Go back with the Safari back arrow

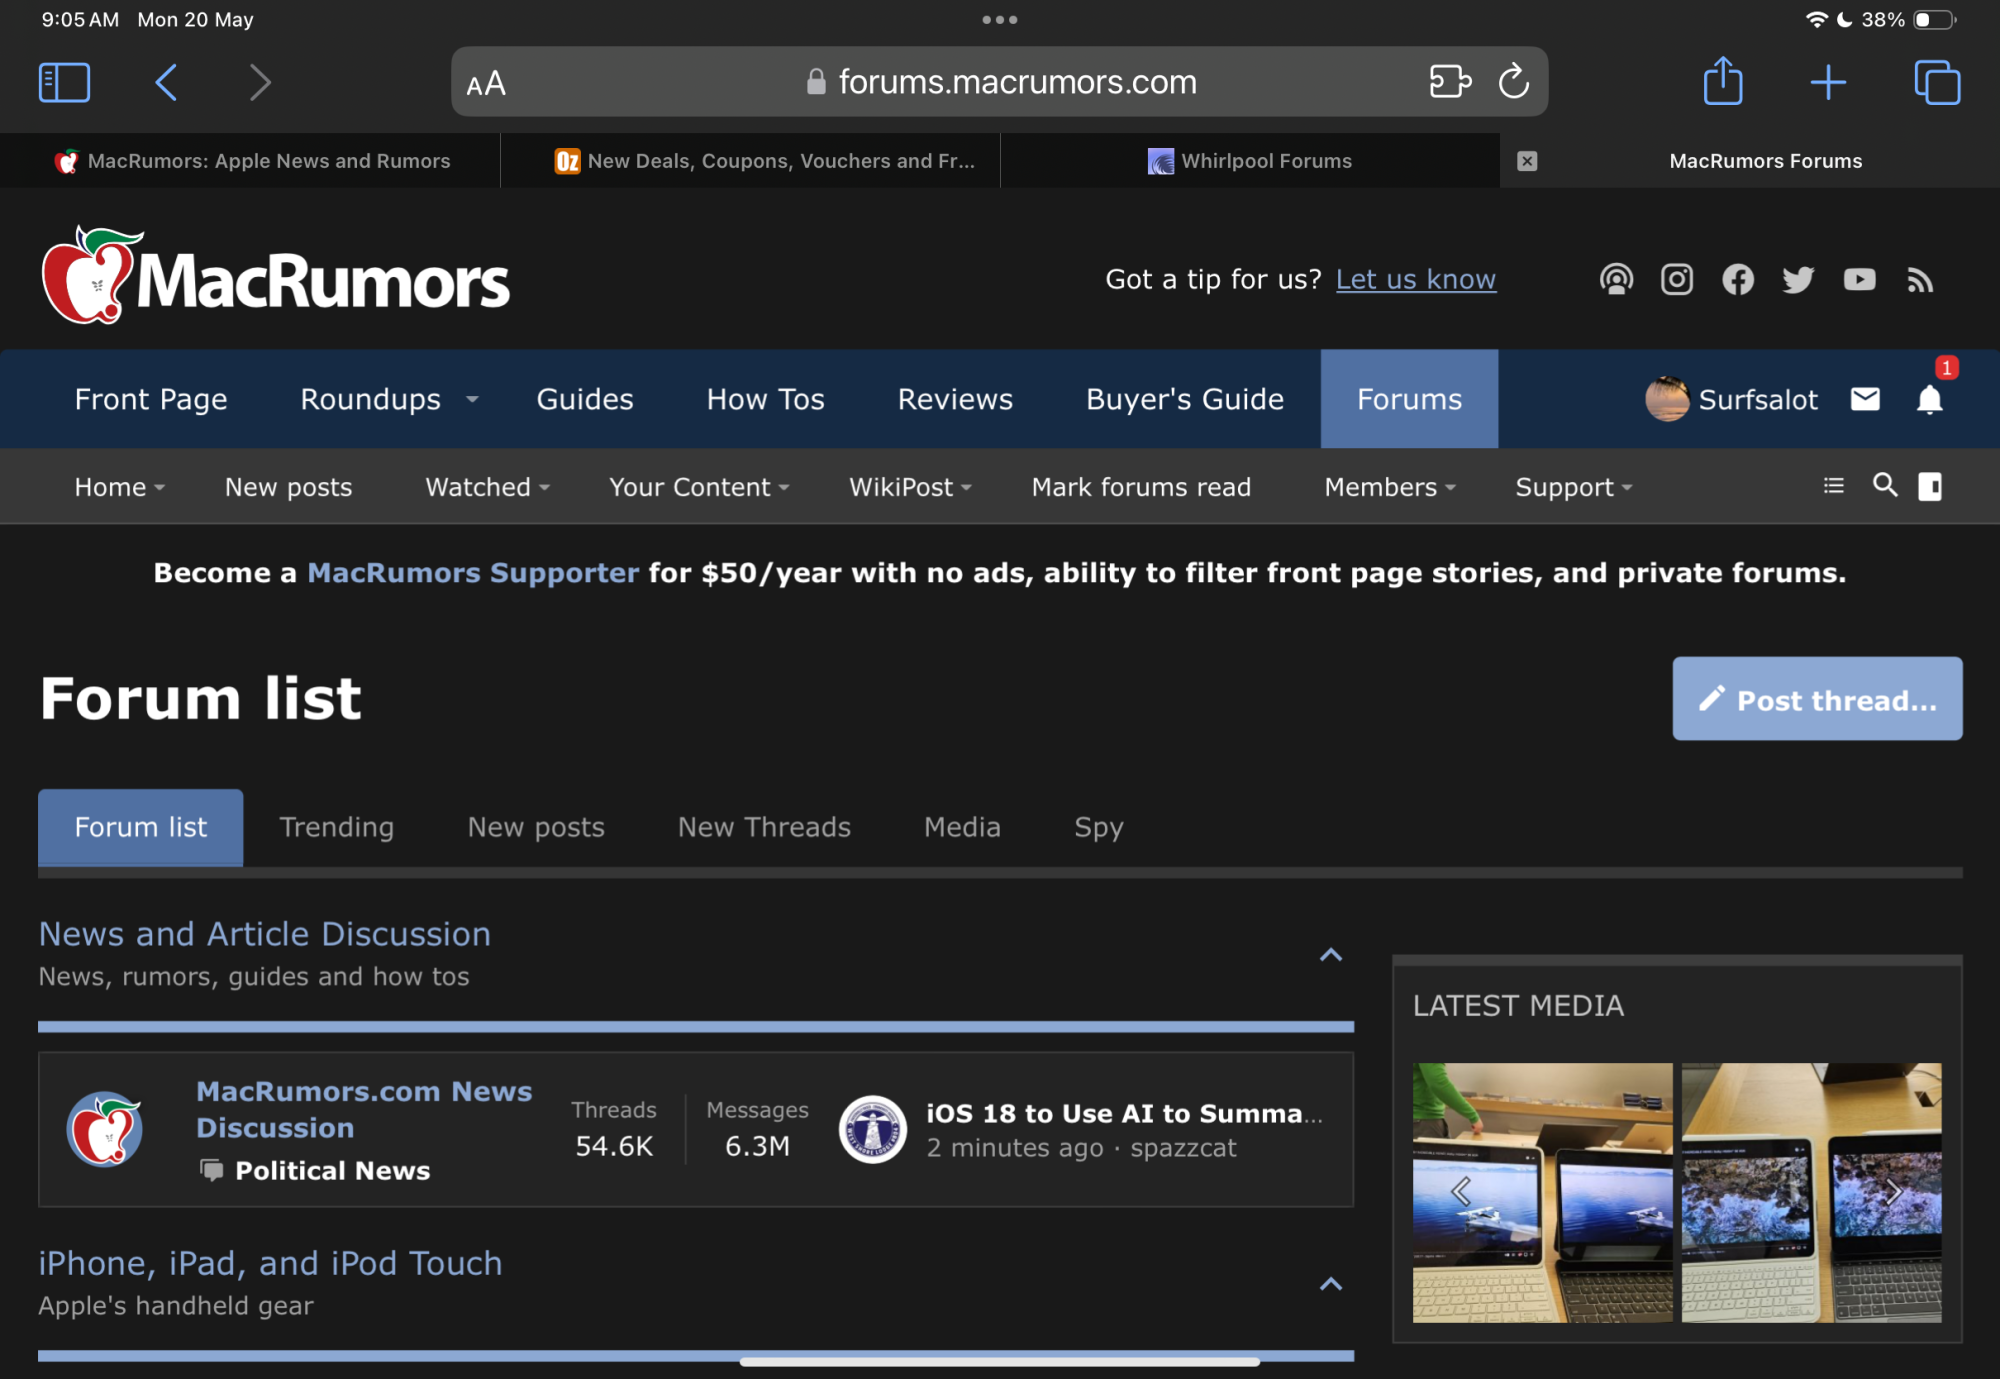pos(167,82)
